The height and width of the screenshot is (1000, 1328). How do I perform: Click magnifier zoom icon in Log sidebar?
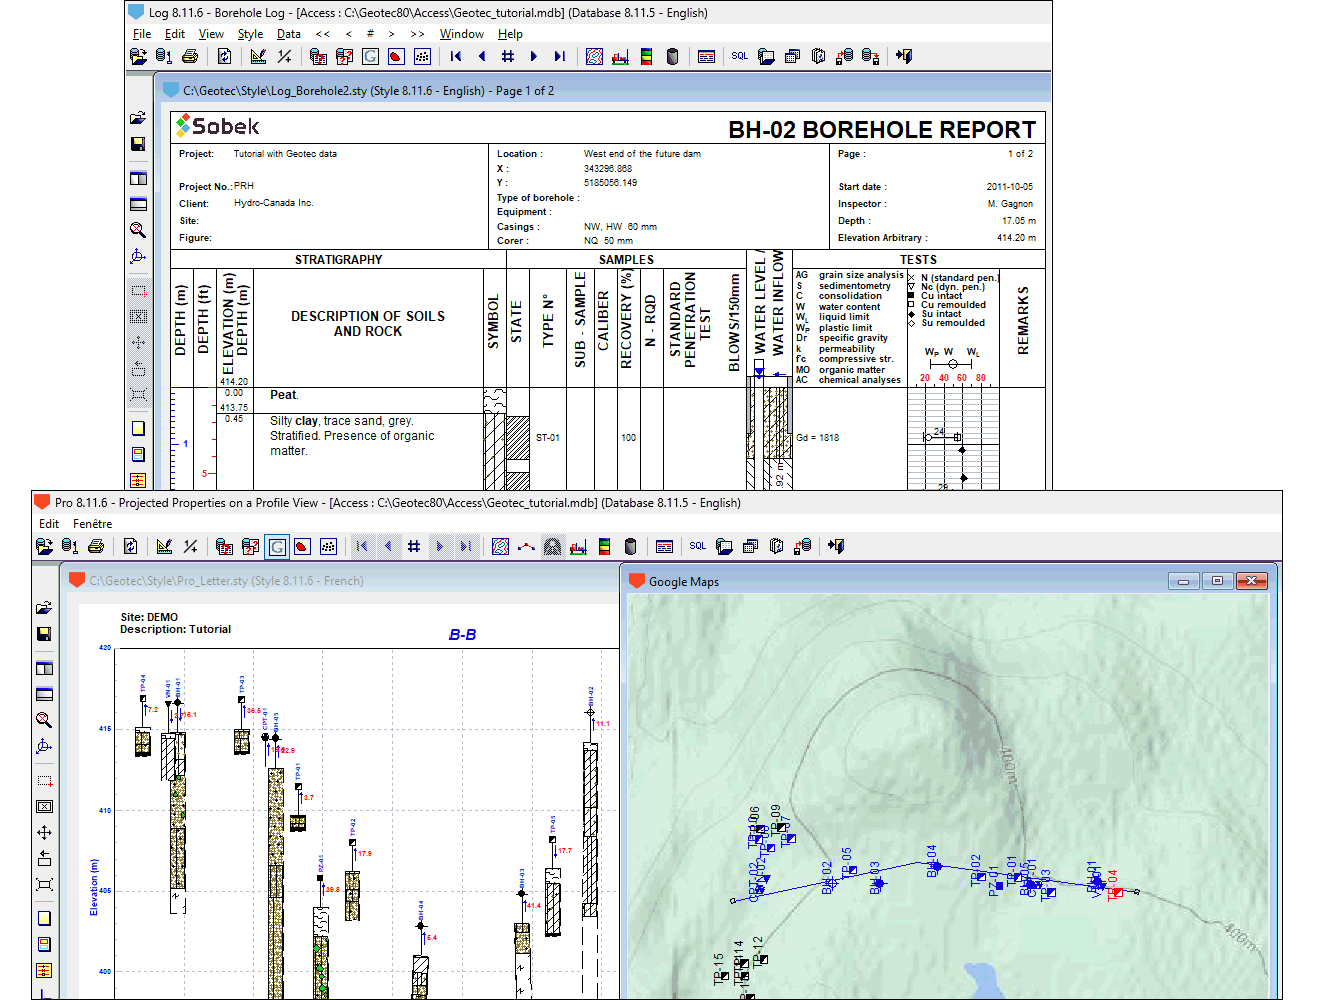click(x=138, y=230)
